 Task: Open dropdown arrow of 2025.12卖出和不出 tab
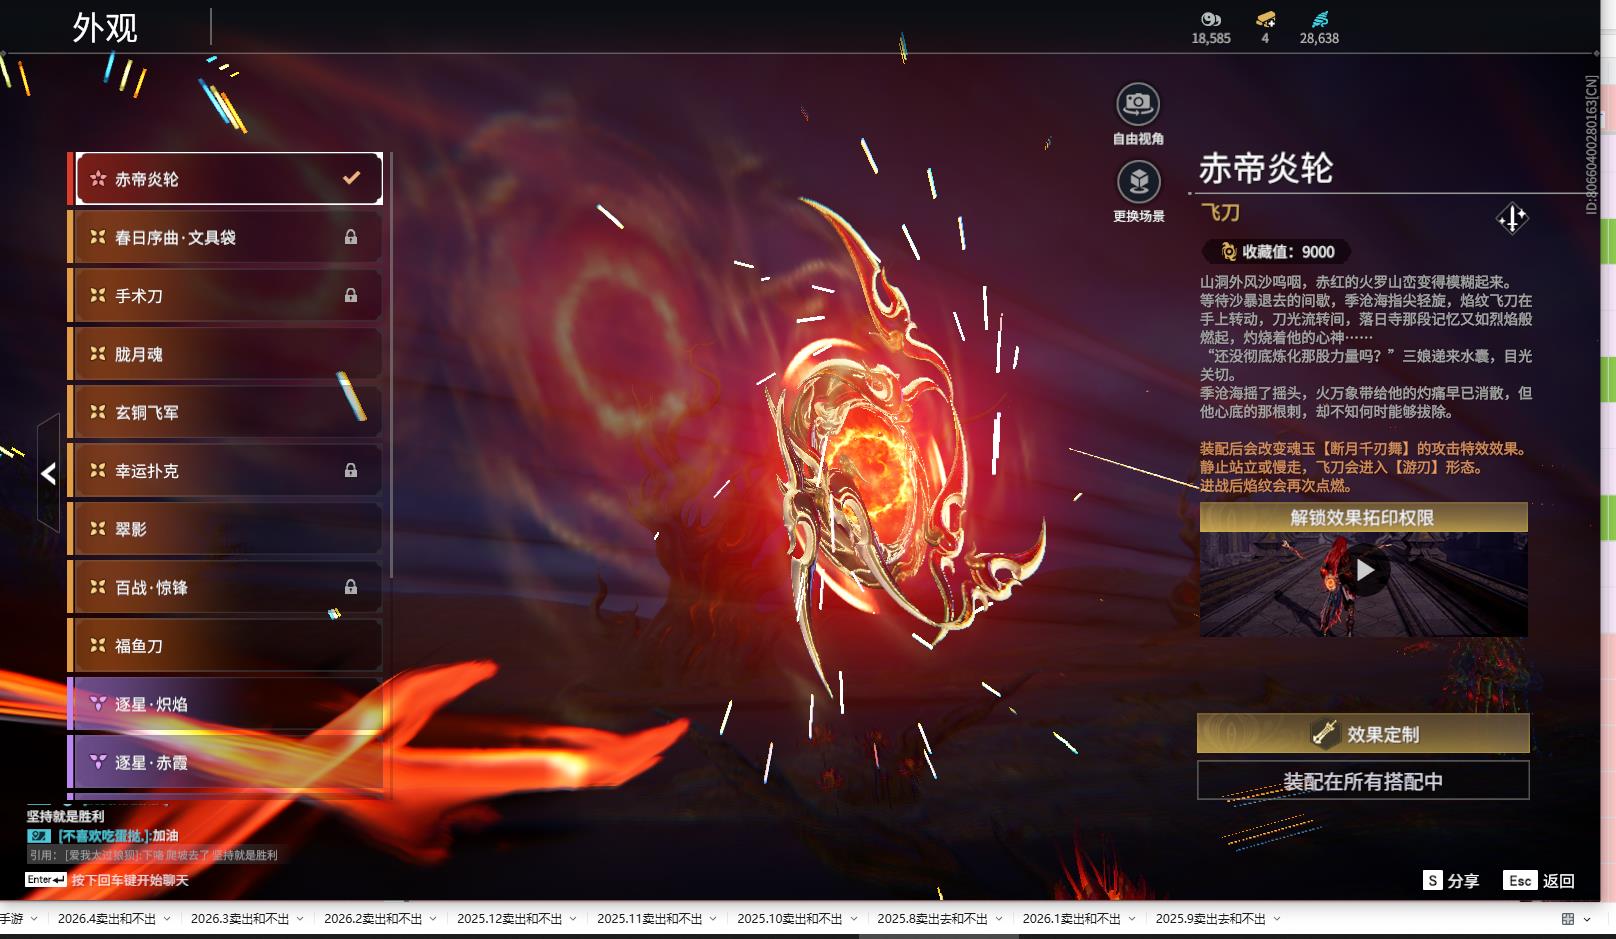573,919
